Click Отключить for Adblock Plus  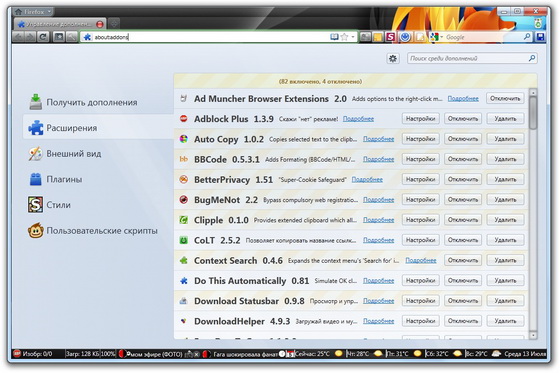(463, 119)
